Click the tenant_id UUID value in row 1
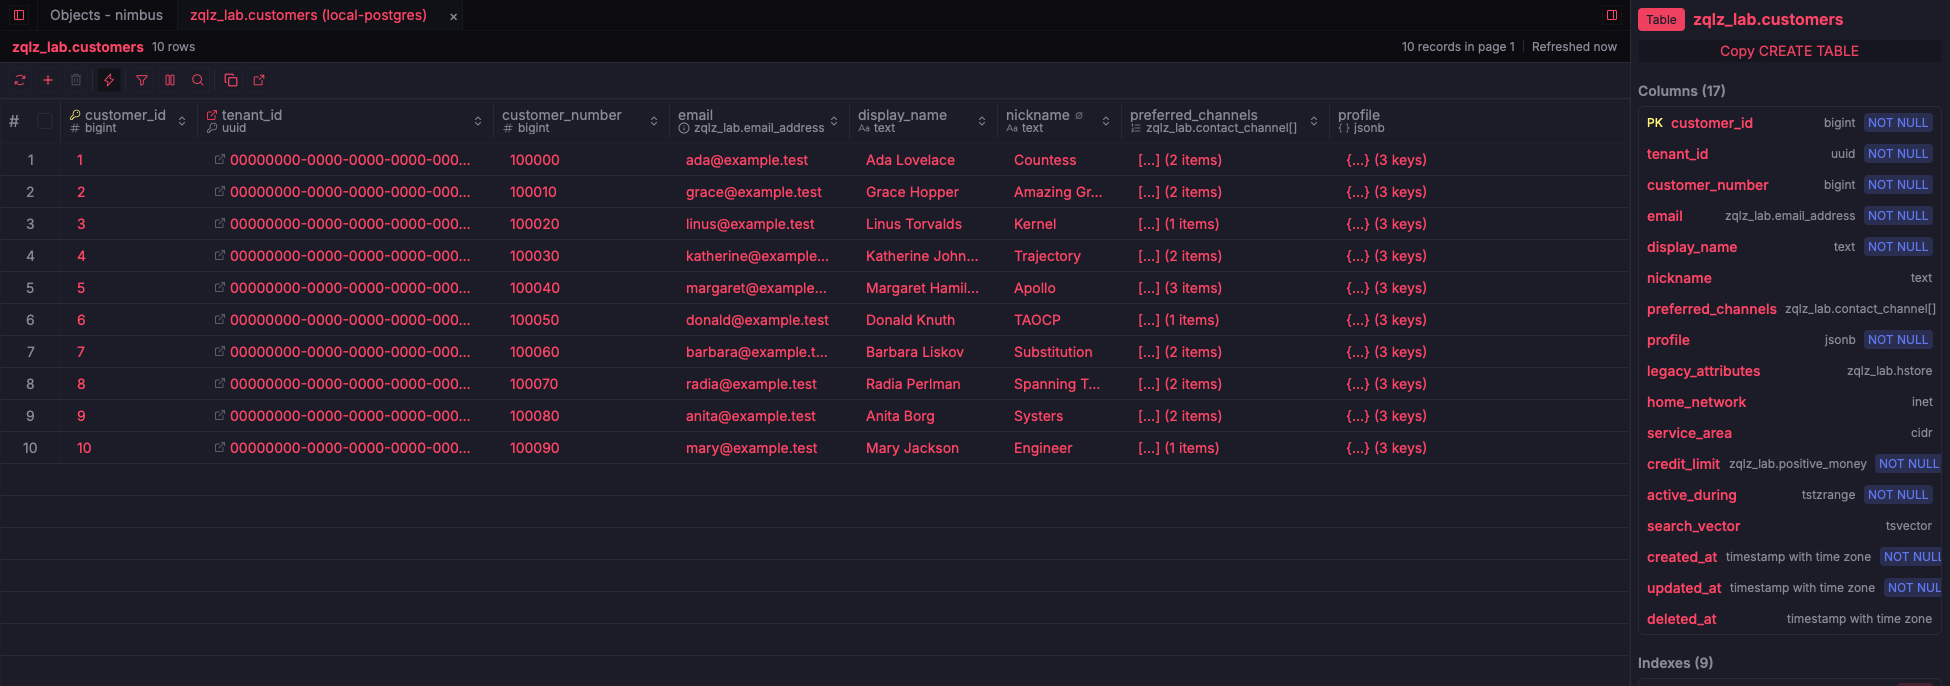 [x=350, y=160]
